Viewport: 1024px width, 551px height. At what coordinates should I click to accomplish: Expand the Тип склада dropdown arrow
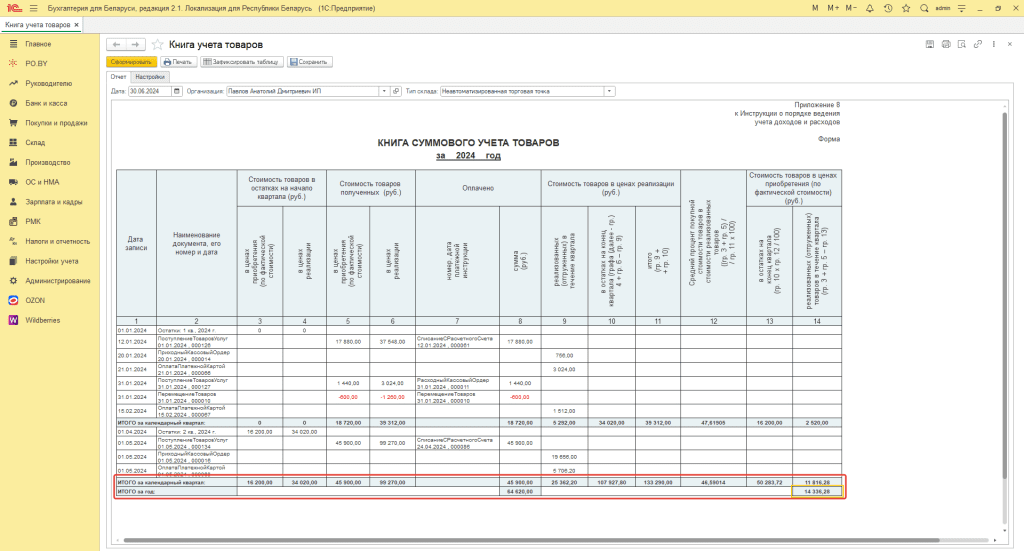[x=609, y=91]
